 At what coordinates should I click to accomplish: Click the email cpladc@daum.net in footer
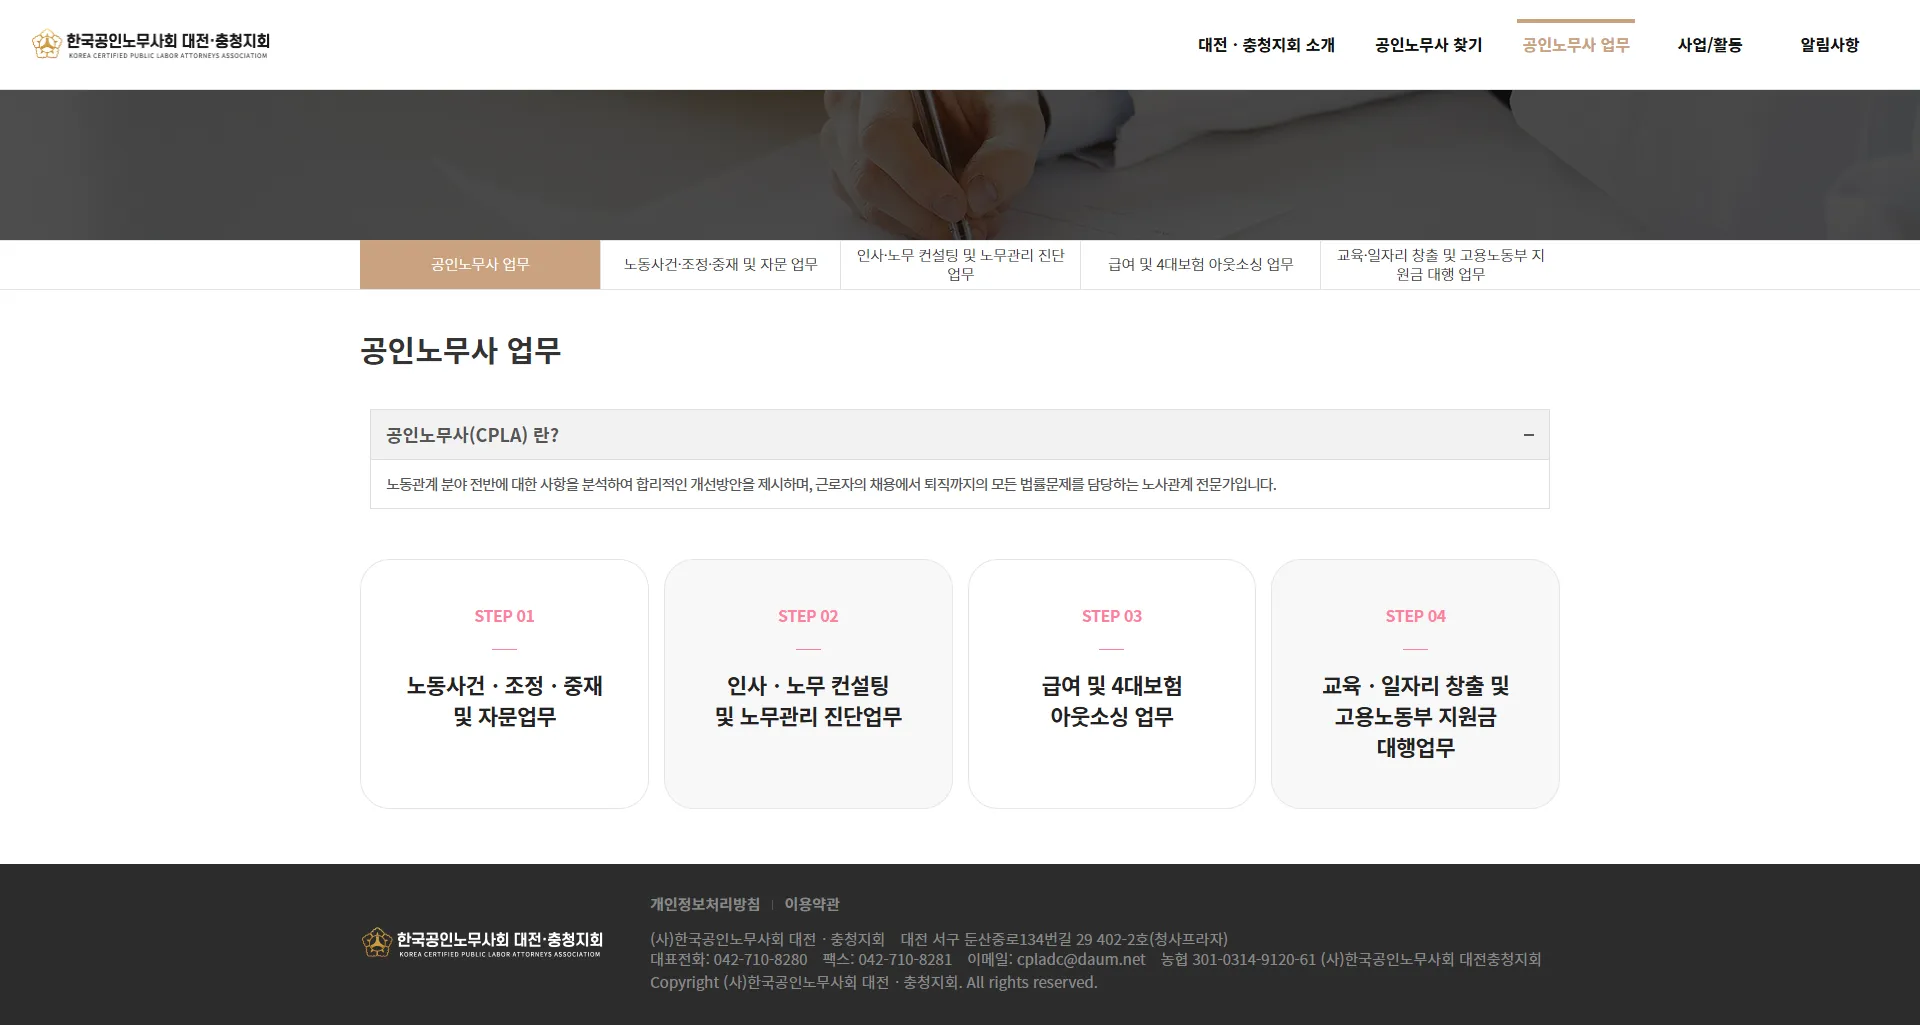pyautogui.click(x=1081, y=959)
